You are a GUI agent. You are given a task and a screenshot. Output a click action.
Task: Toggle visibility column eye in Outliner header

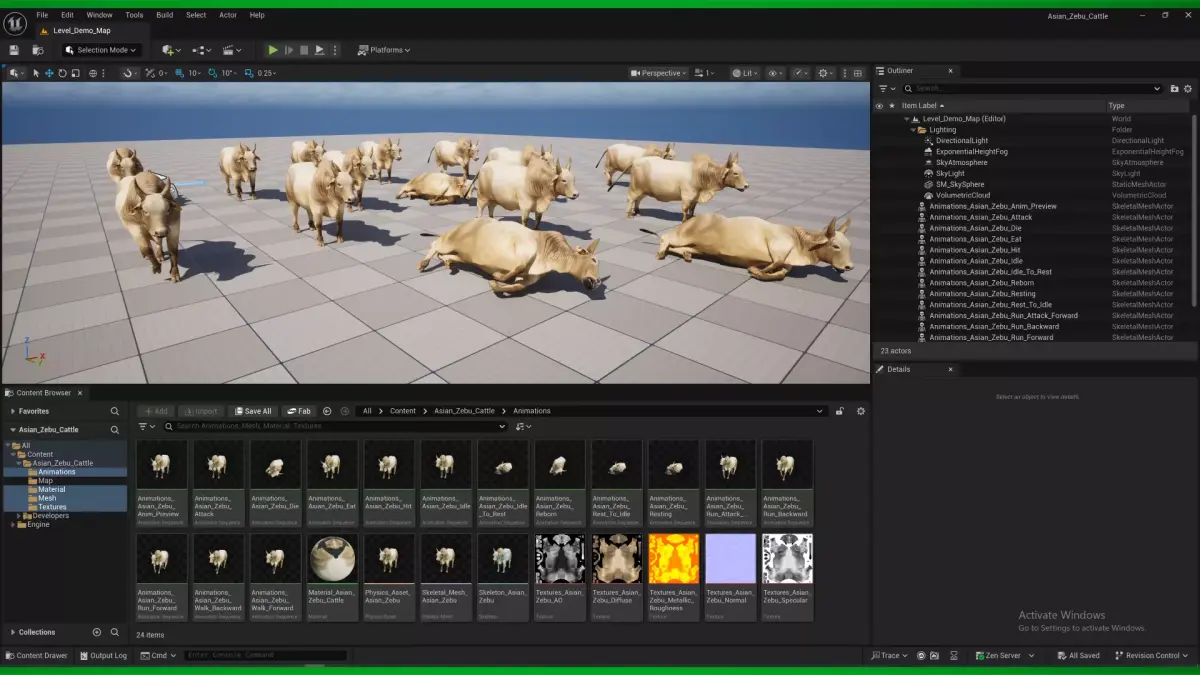click(x=879, y=105)
